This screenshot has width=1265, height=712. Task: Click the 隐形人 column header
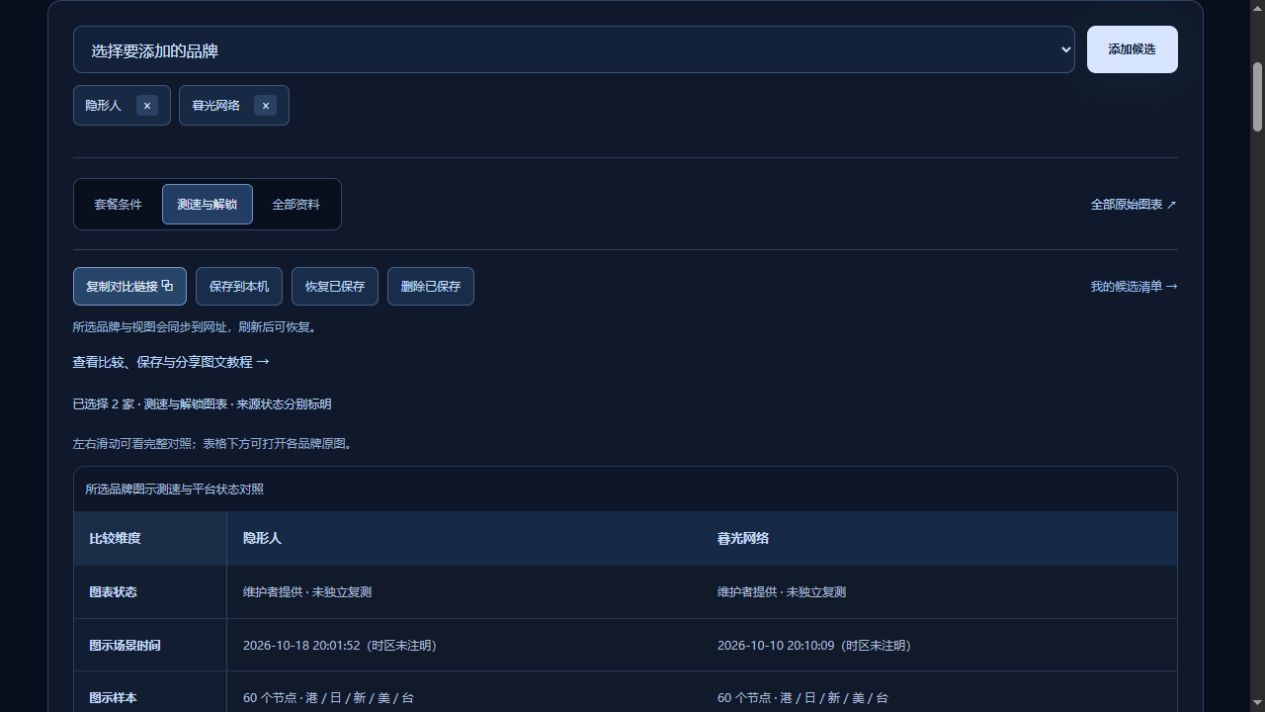(464, 539)
